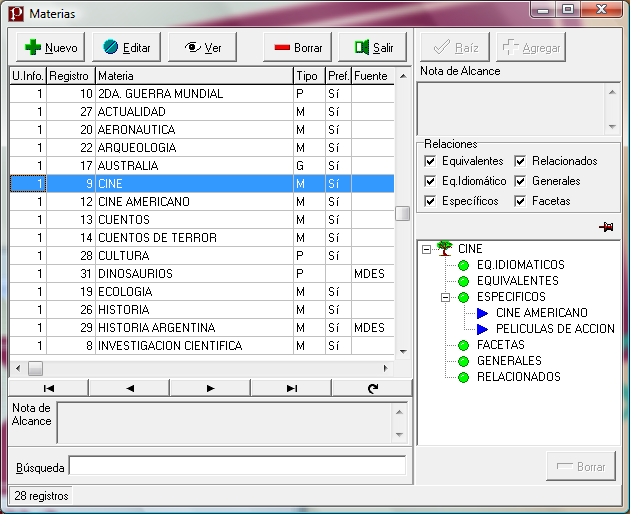This screenshot has height=514, width=630.
Task: Collapse the CINE root tree node
Action: (x=427, y=249)
